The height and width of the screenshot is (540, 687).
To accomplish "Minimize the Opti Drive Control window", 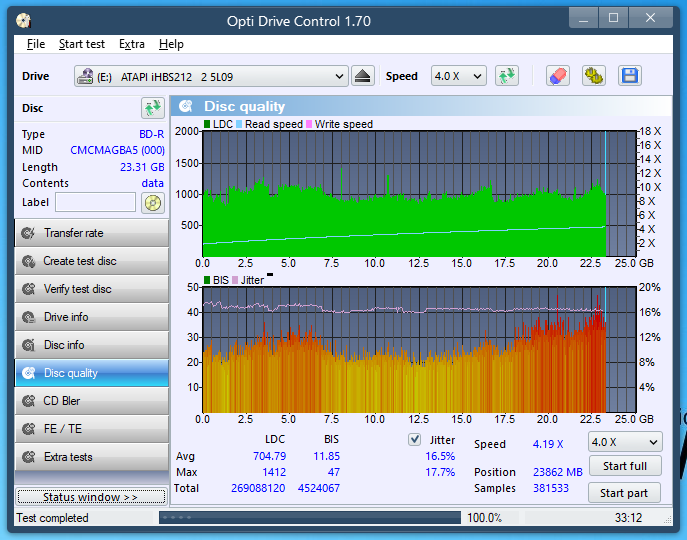I will coord(583,18).
